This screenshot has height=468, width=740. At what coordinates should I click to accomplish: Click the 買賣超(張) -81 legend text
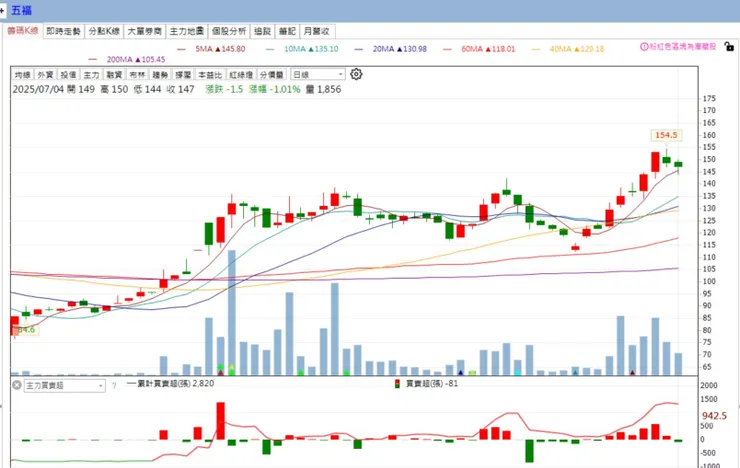pos(432,384)
